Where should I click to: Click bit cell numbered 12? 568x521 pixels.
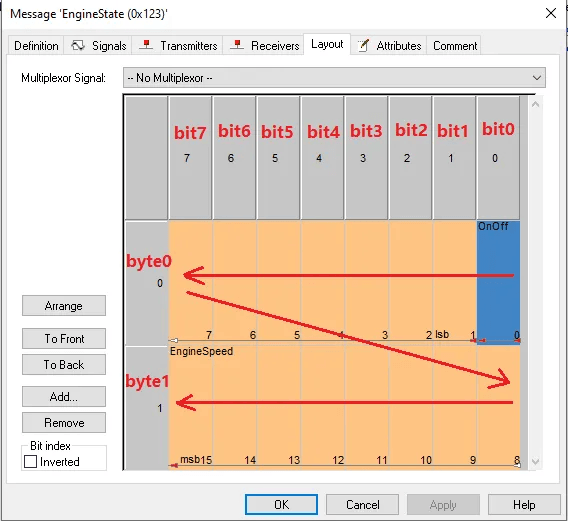[x=323, y=408]
